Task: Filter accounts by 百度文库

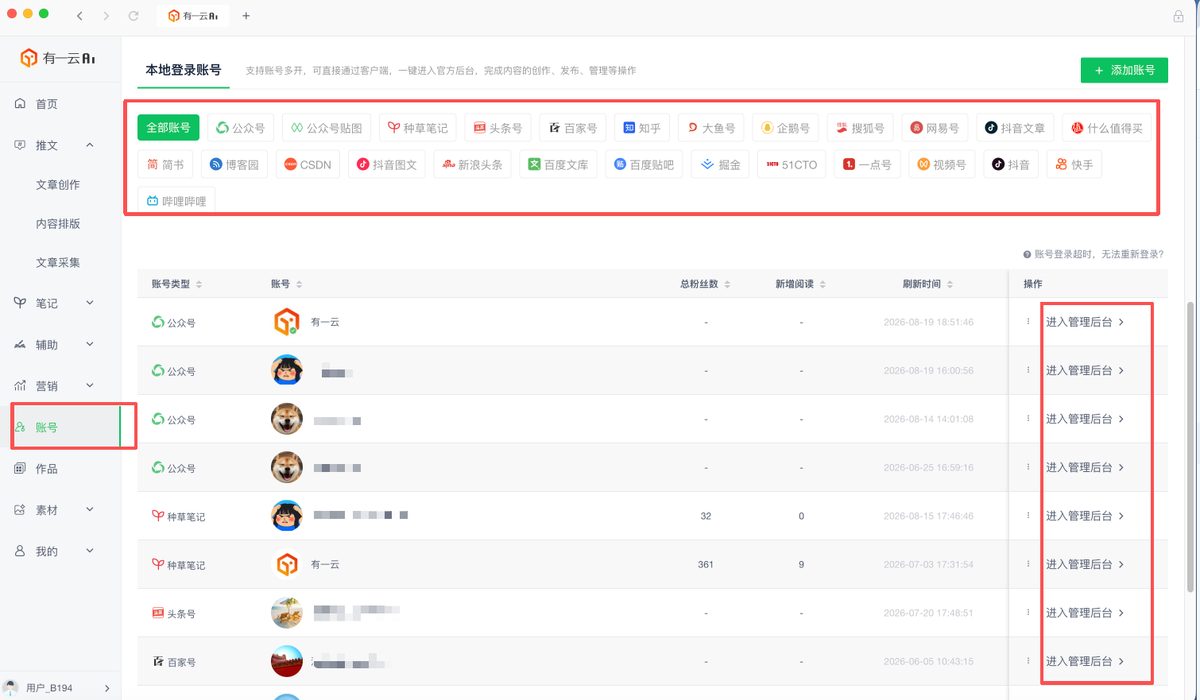Action: tap(558, 165)
